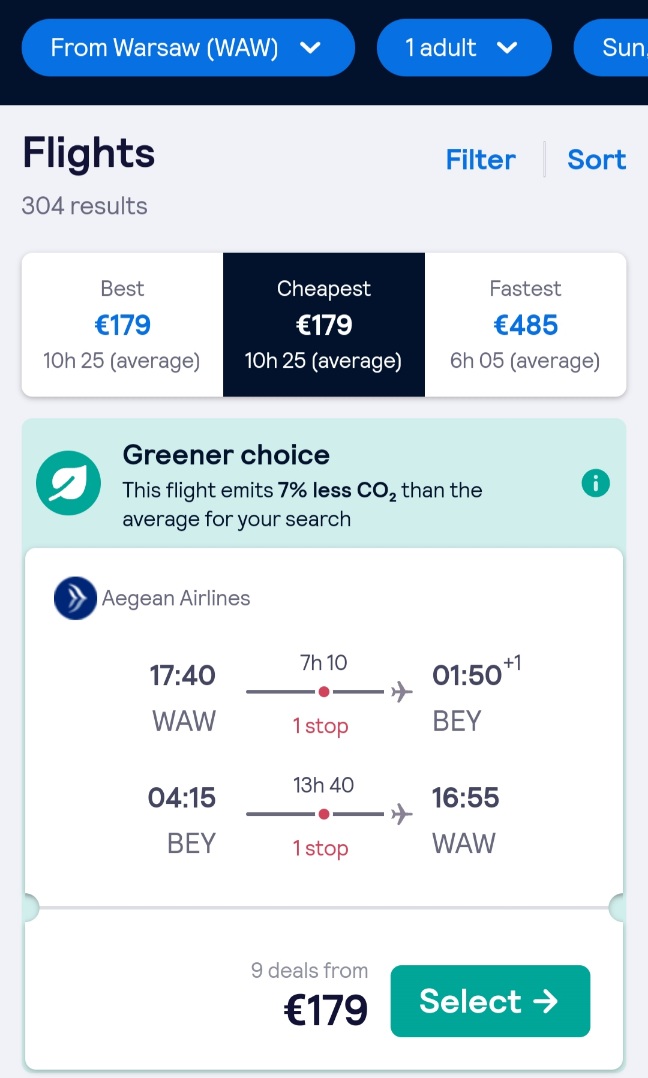This screenshot has height=1078, width=648.
Task: Click the outbound 1 stop label
Action: pyautogui.click(x=320, y=726)
